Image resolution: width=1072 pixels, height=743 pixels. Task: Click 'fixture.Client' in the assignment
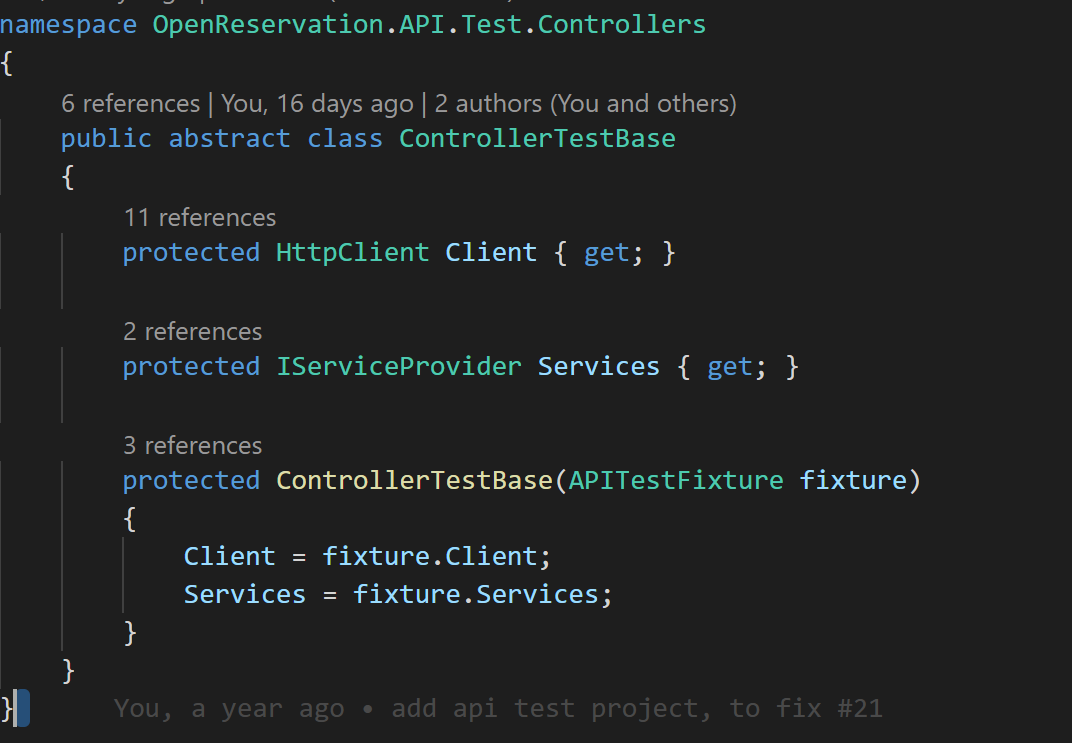[429, 556]
